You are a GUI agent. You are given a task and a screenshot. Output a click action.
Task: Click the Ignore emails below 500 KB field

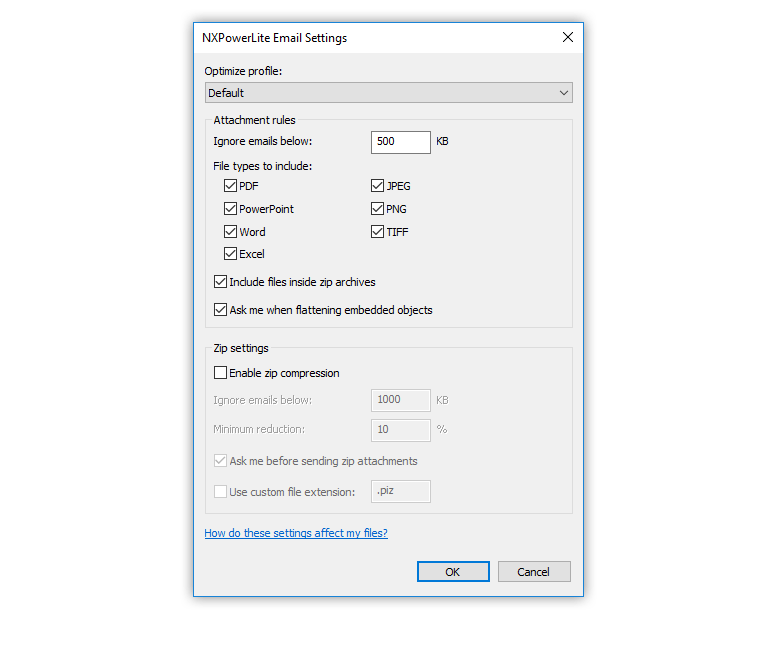point(401,142)
